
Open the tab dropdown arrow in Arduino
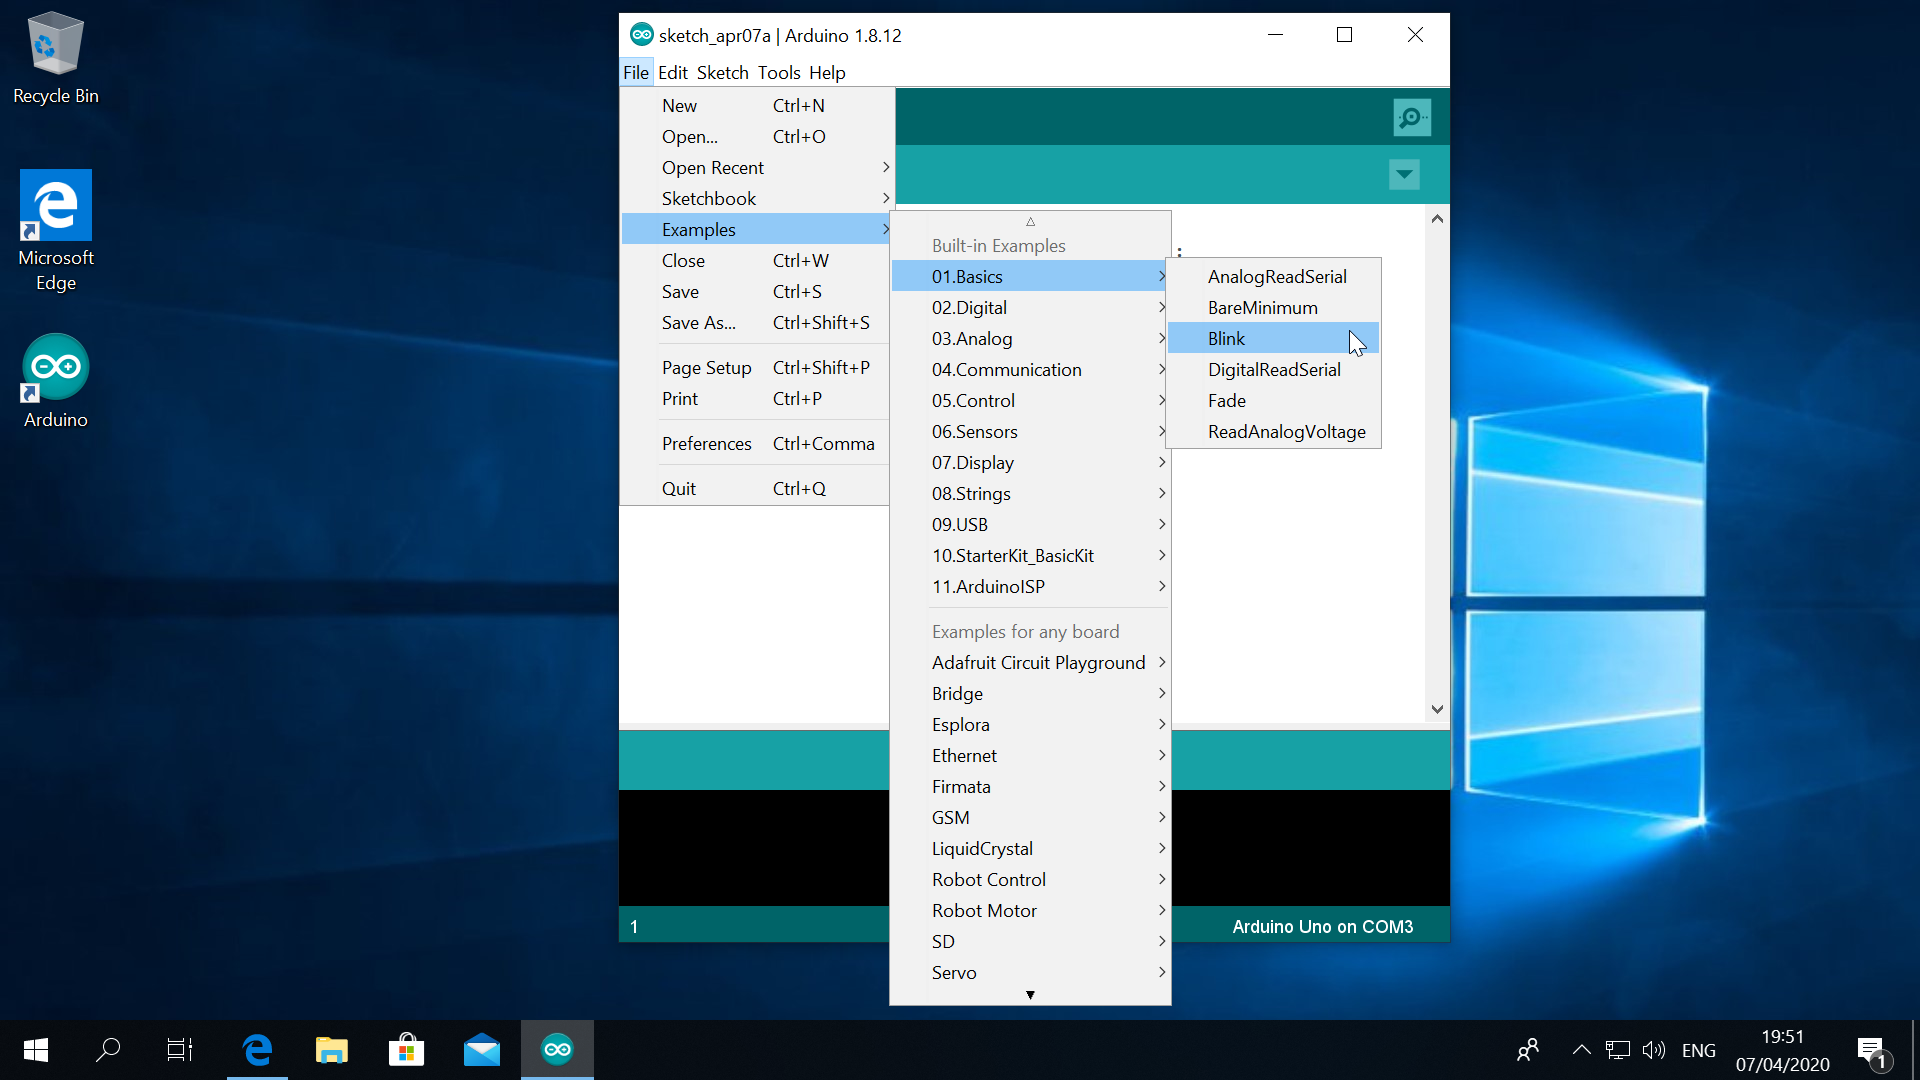1404,175
